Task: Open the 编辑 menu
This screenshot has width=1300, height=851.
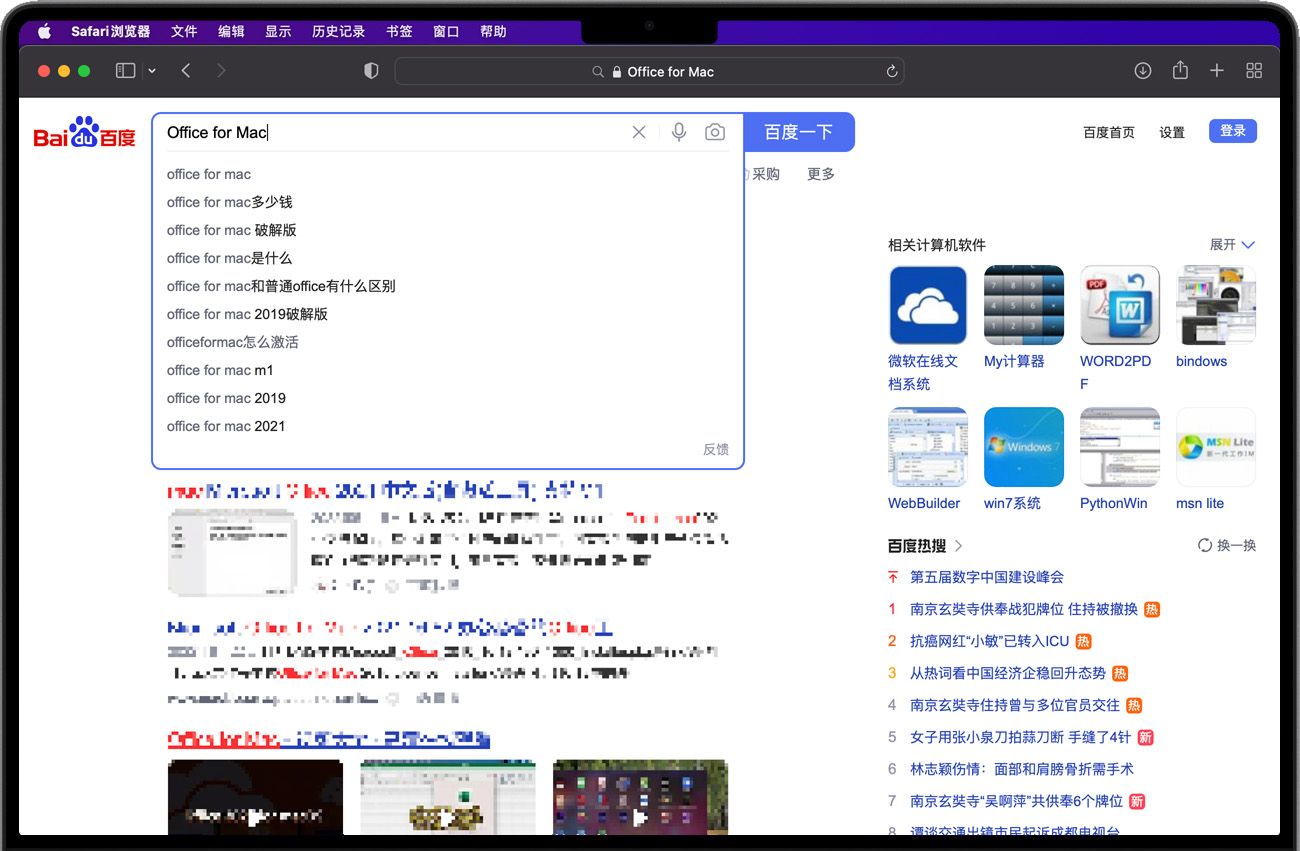Action: click(231, 32)
